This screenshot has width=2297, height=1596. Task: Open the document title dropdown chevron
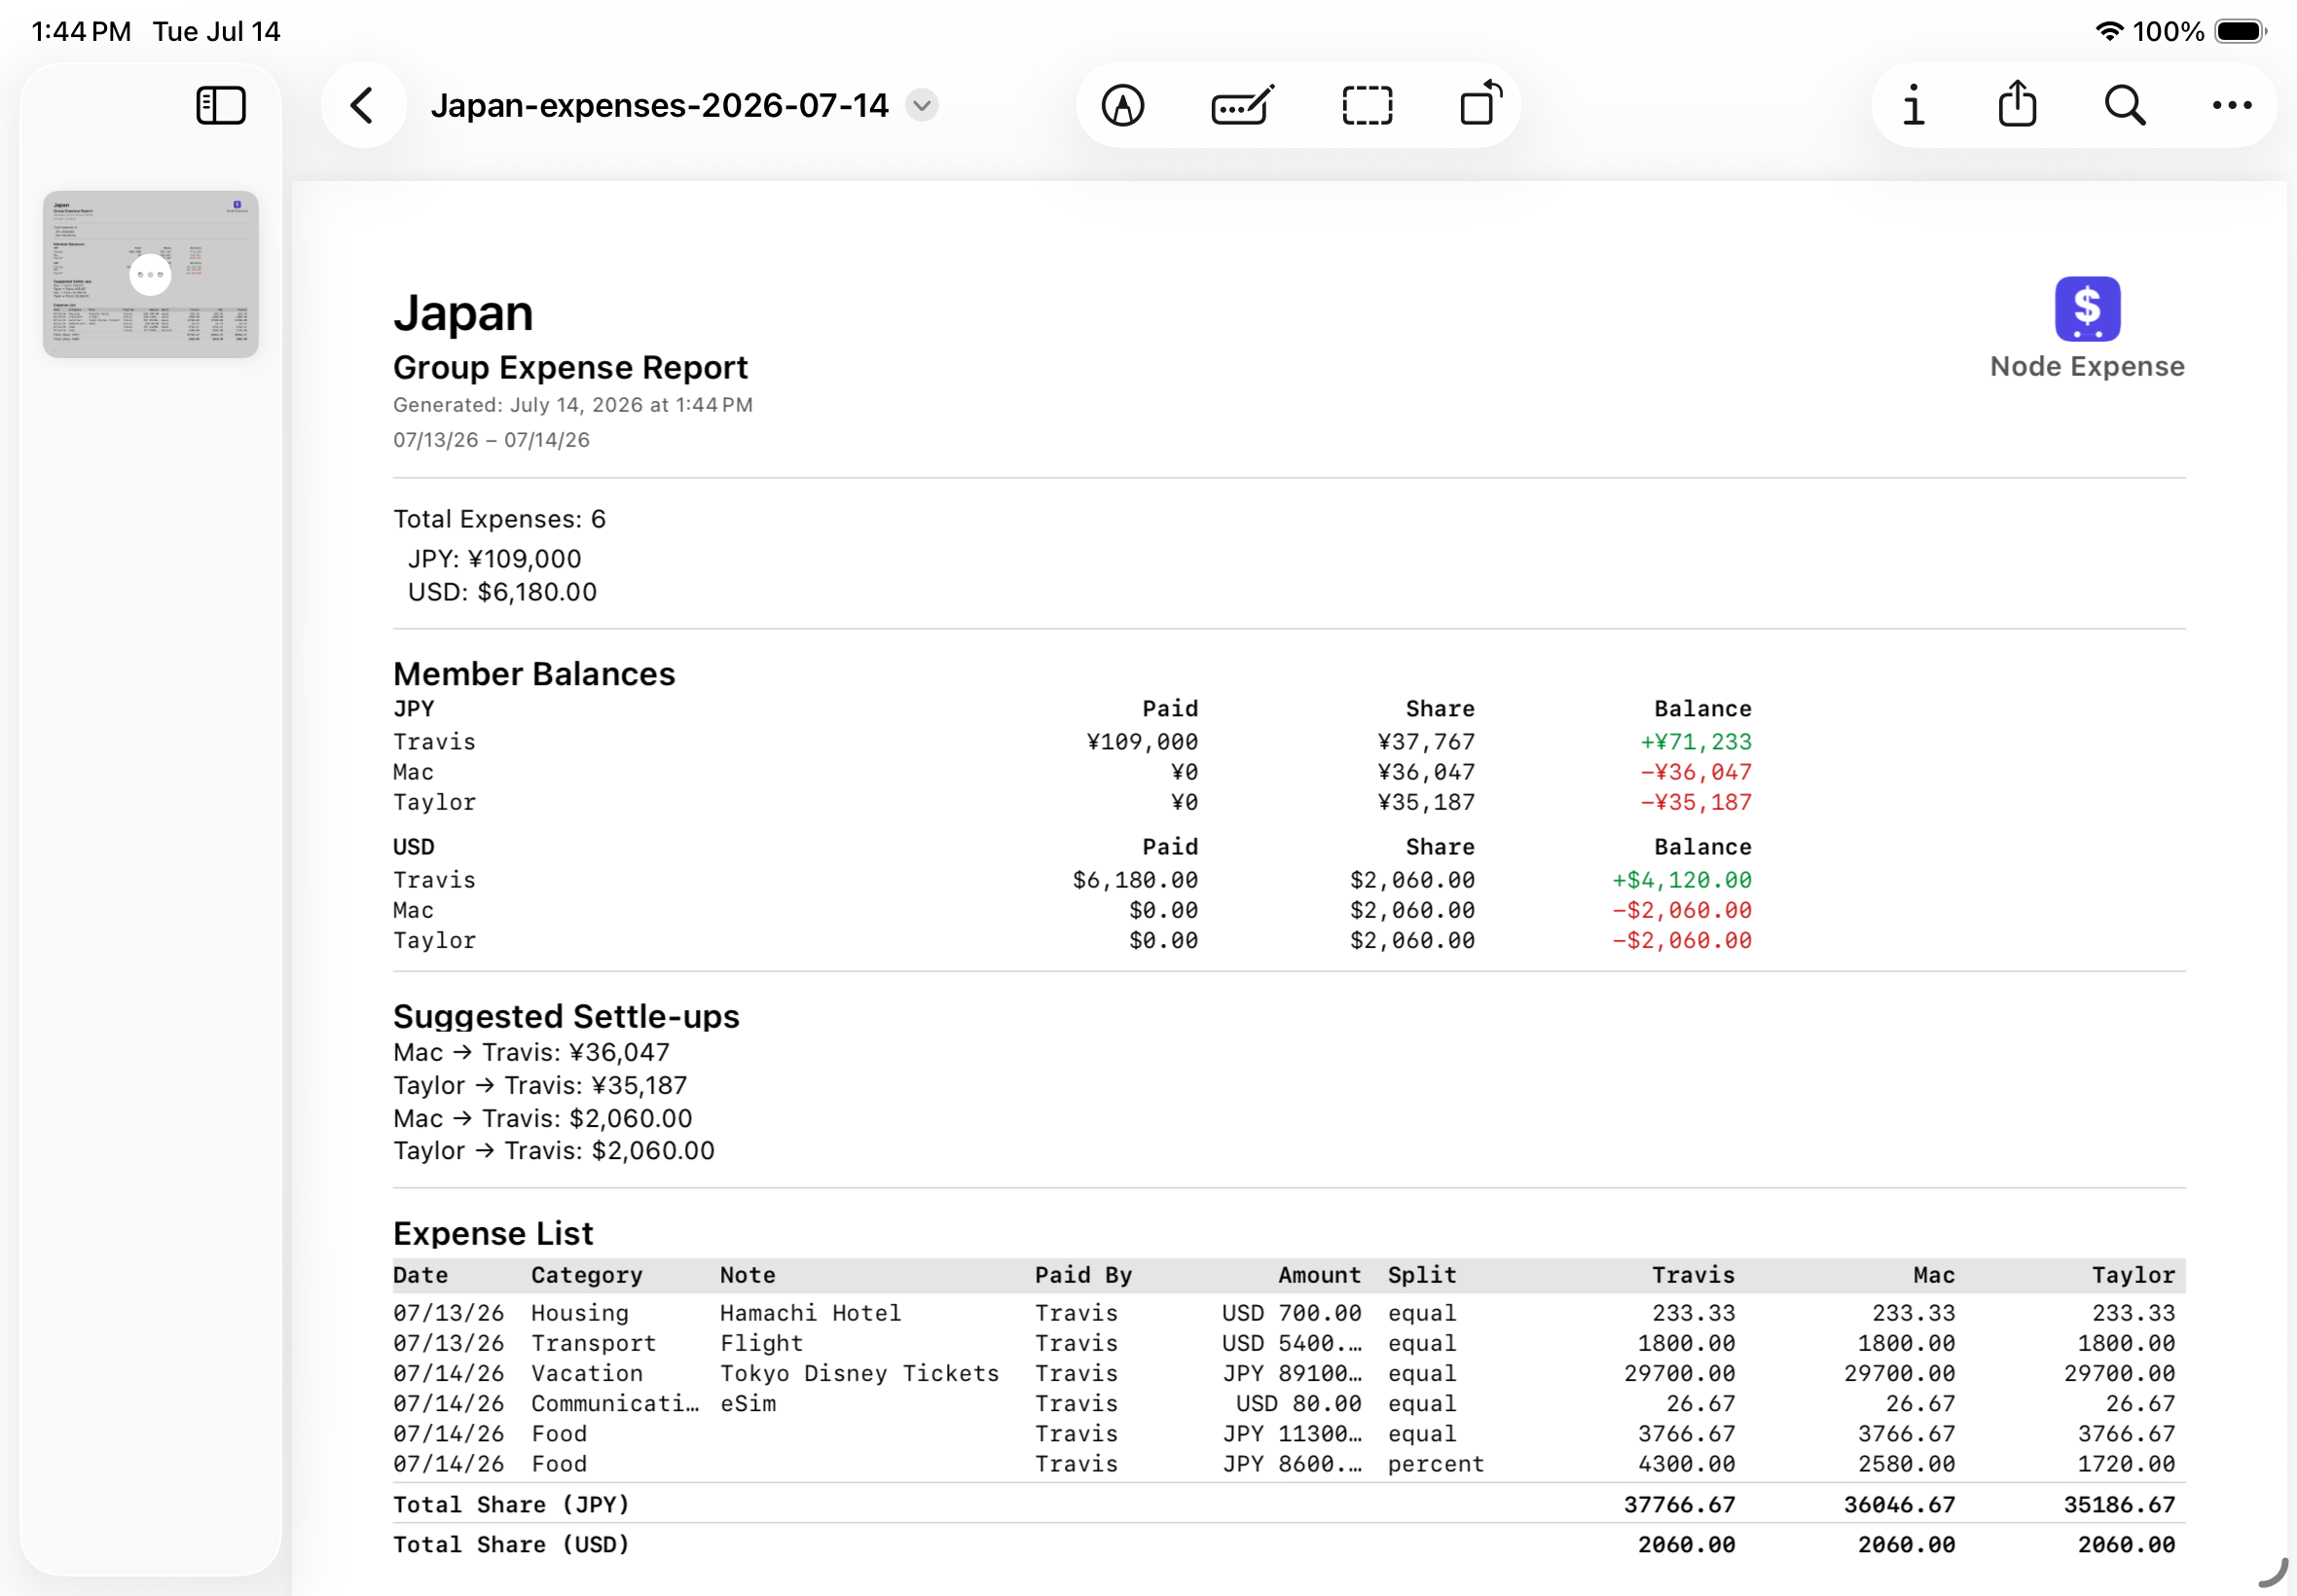(x=922, y=105)
